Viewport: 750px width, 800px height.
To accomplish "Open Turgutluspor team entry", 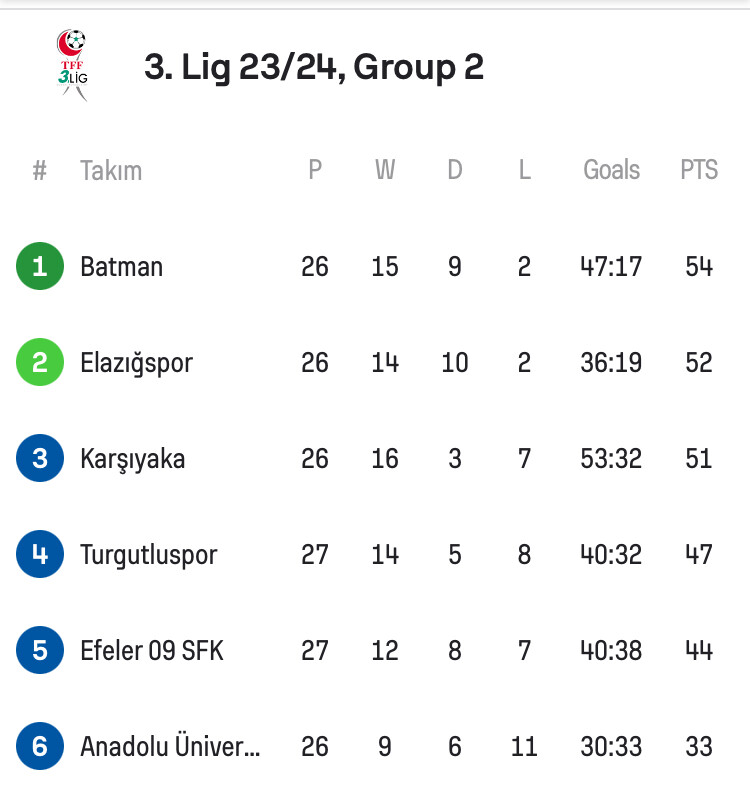I will click(148, 555).
